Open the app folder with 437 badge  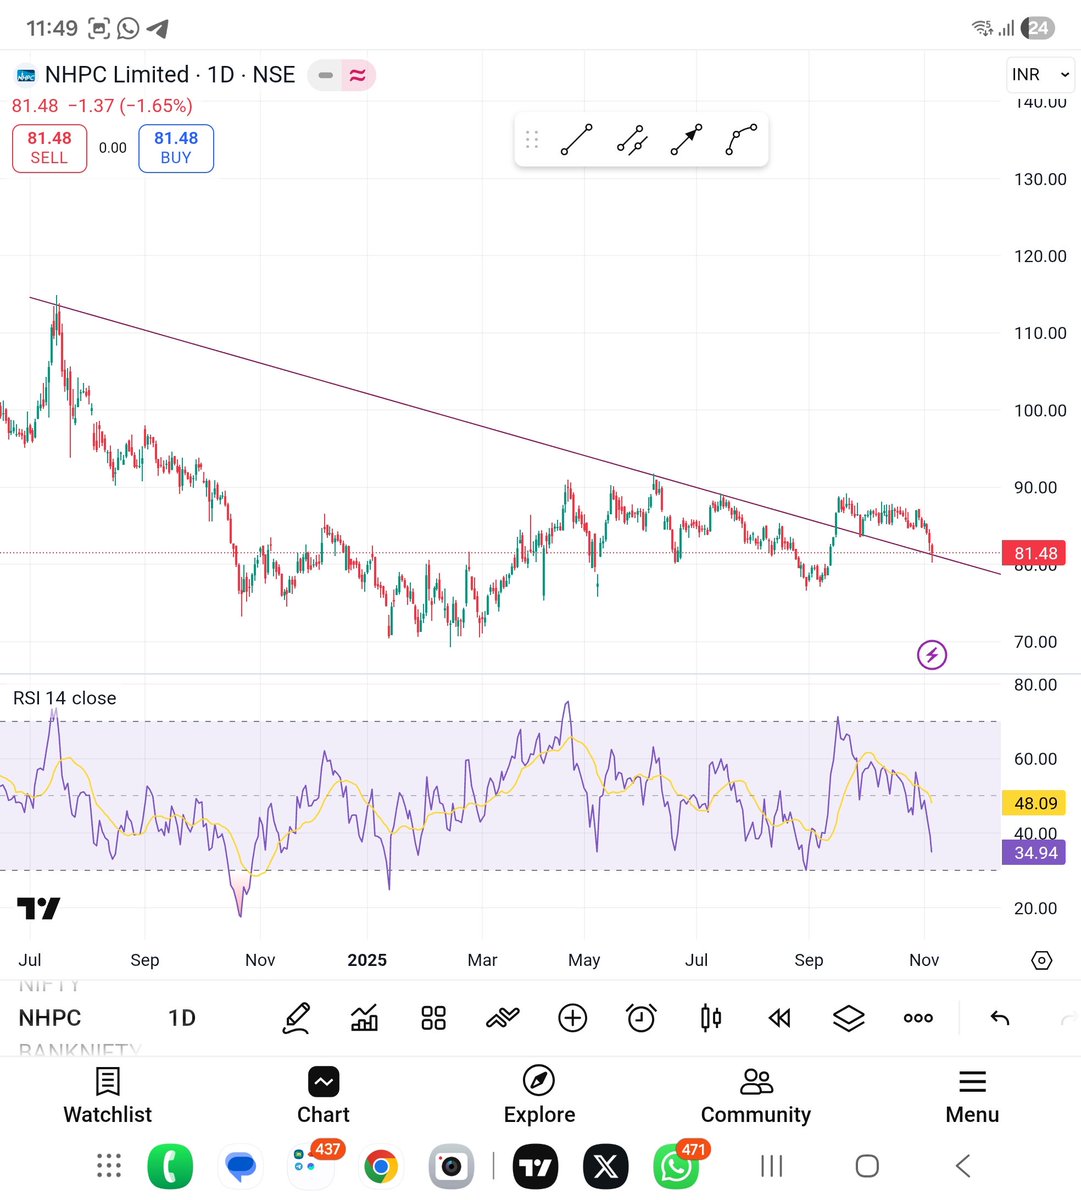310,1166
